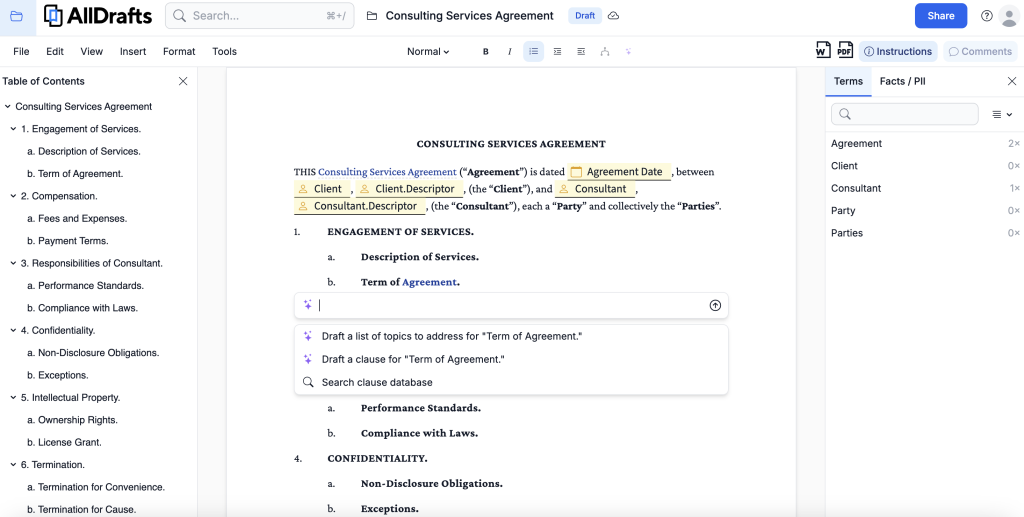Click the Italic formatting button

coord(510,52)
